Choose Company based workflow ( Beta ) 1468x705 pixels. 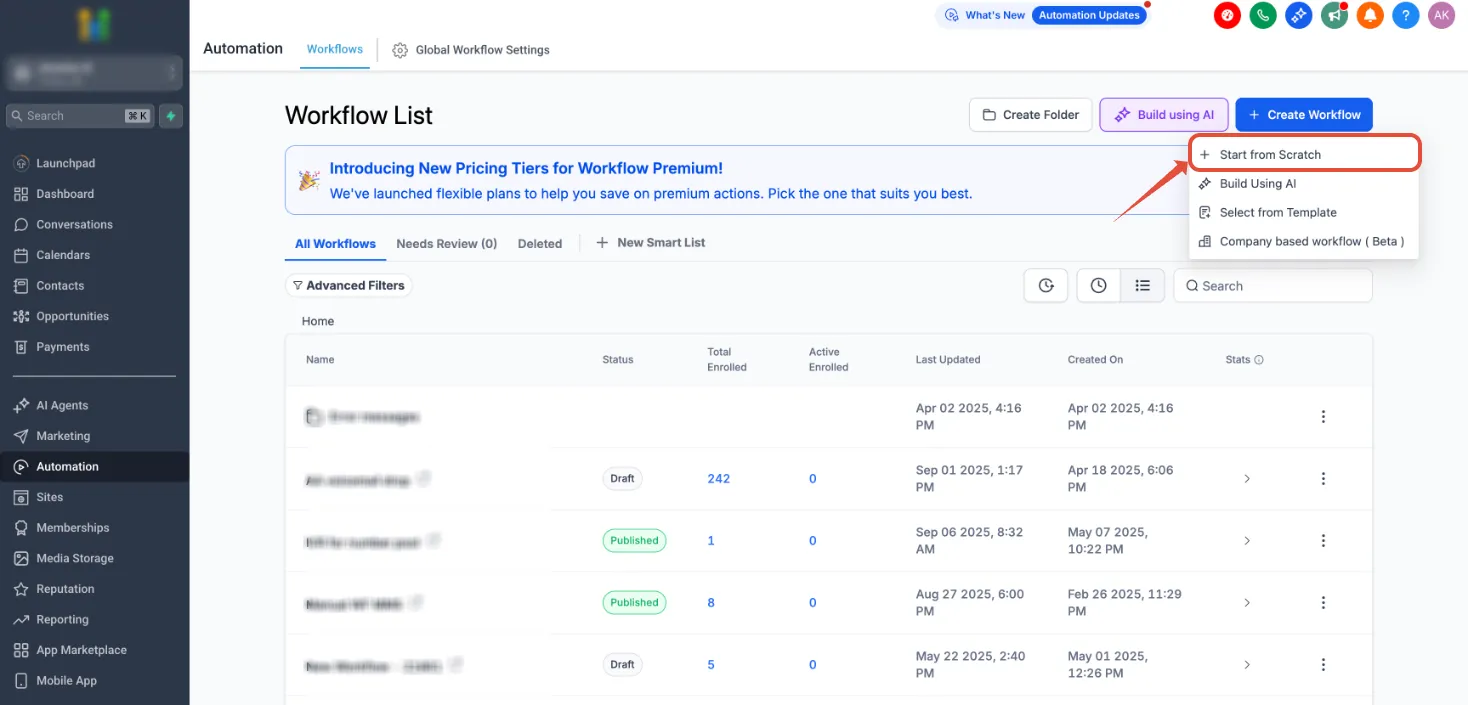(1304, 241)
